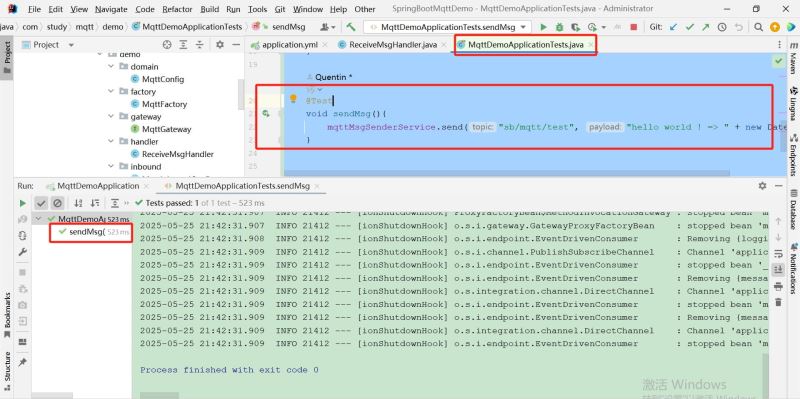Open Run panel settings gear

pos(762,186)
